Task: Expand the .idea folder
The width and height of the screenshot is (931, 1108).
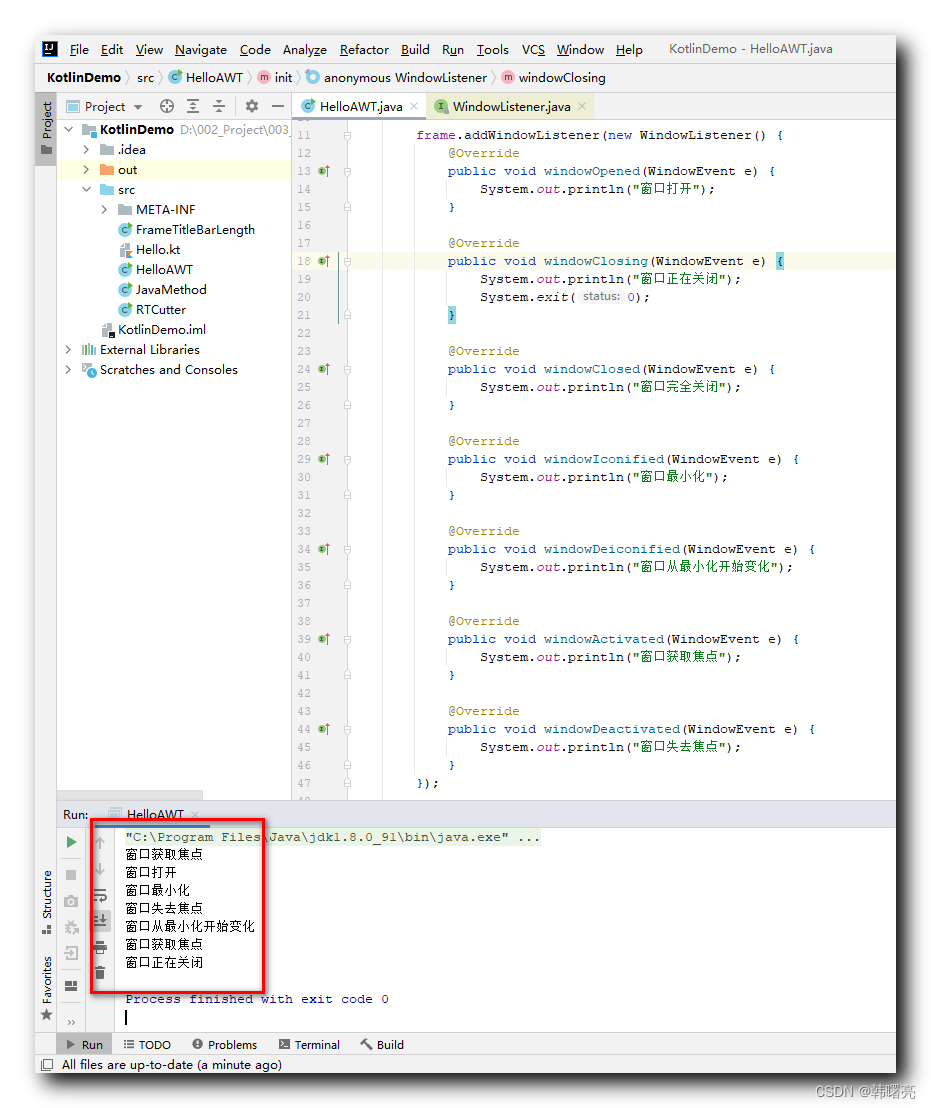Action: 88,149
